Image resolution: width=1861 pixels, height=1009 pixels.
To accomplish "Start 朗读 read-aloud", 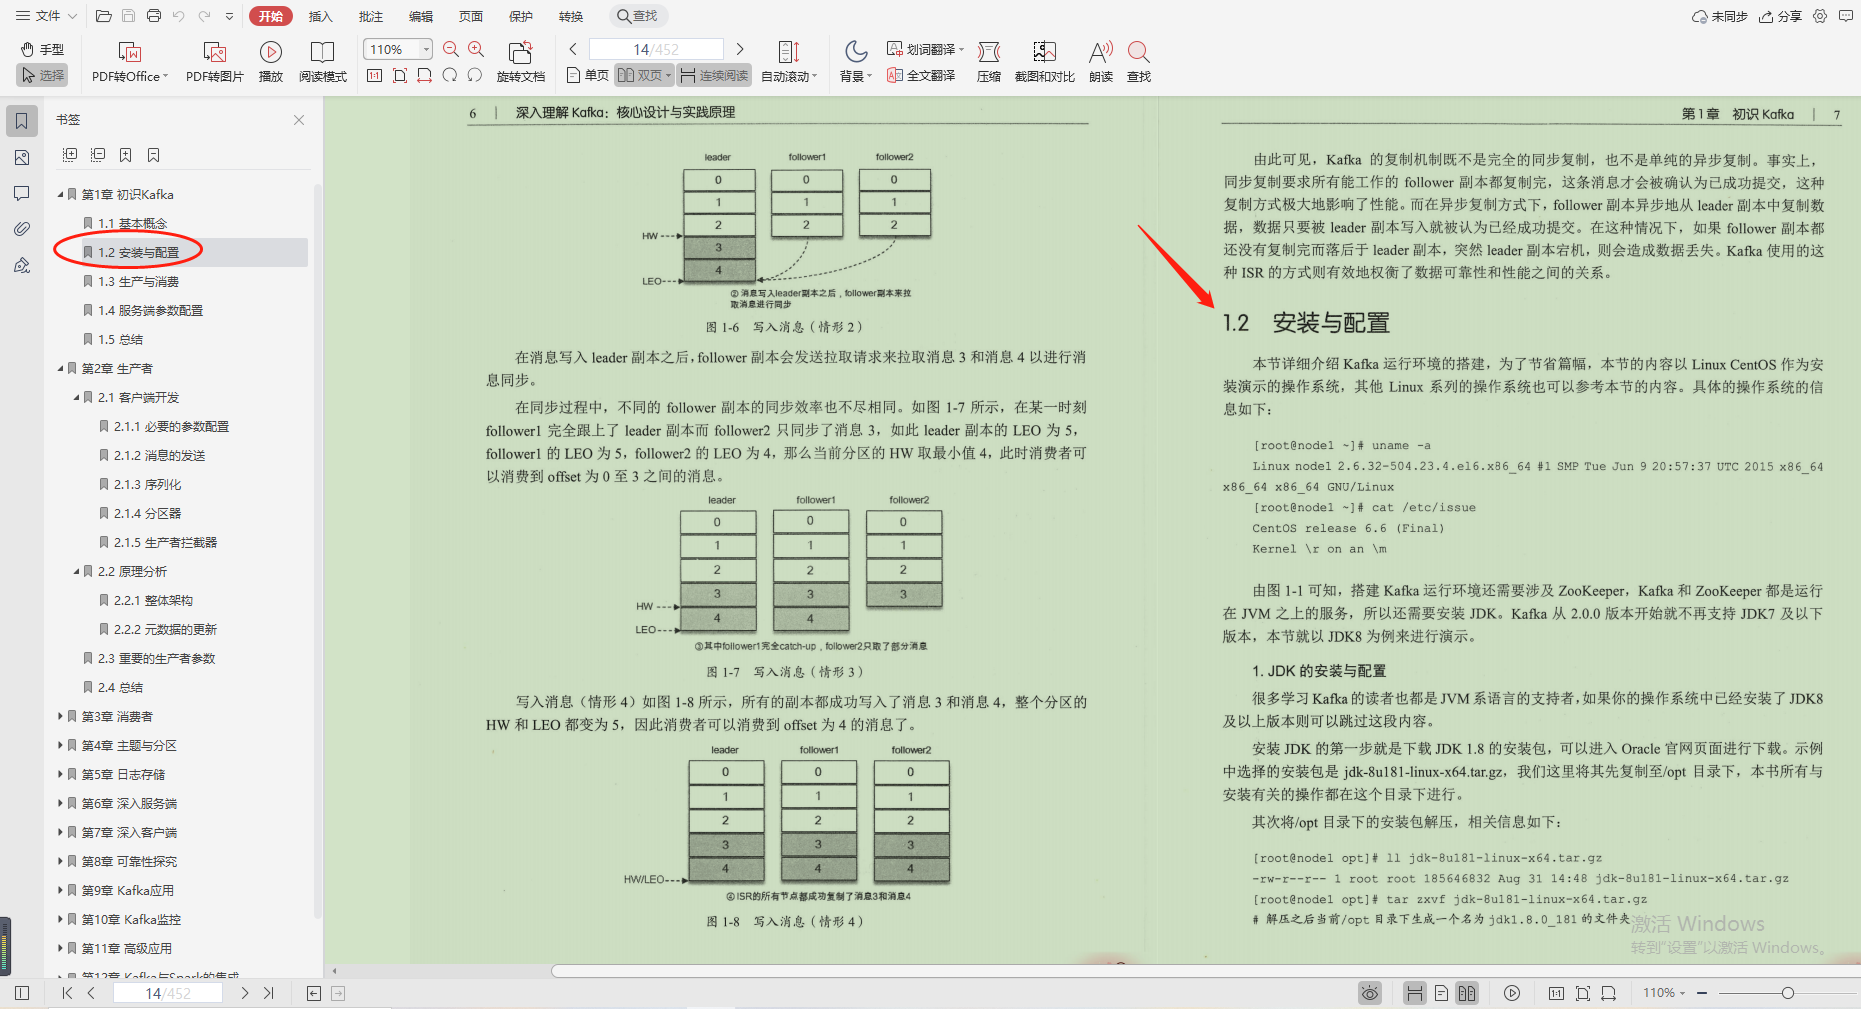I will (1100, 62).
